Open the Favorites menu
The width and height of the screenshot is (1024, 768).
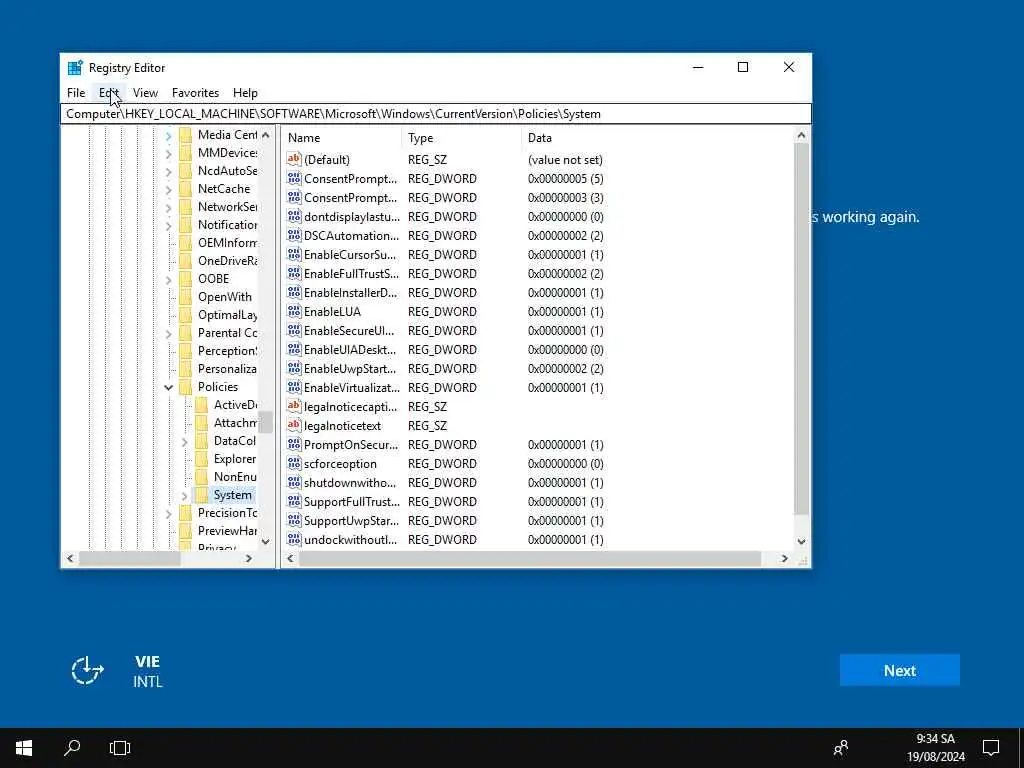[195, 93]
